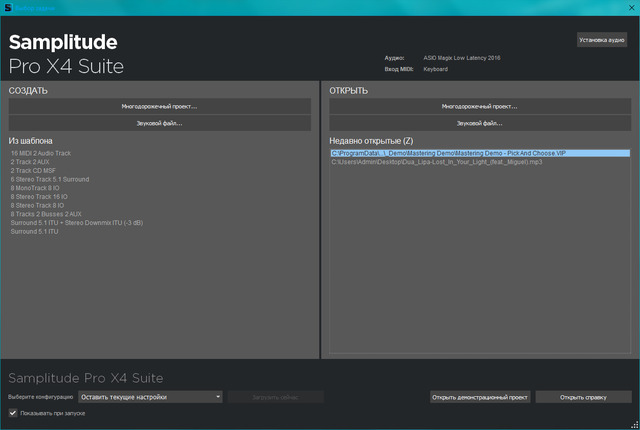Click the Открыть справку help button
The height and width of the screenshot is (430, 640).
click(x=584, y=397)
